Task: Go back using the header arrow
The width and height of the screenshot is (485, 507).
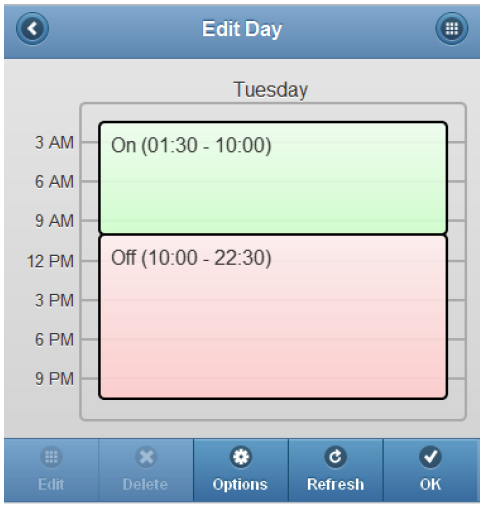Action: pos(32,29)
